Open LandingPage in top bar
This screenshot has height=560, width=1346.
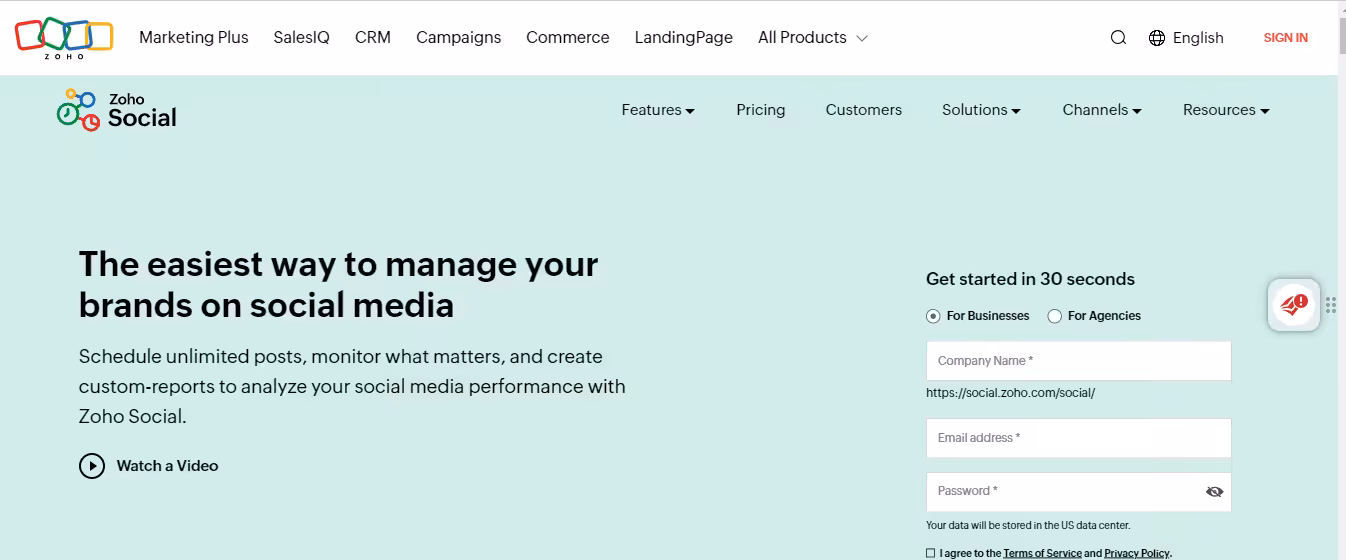pos(684,38)
